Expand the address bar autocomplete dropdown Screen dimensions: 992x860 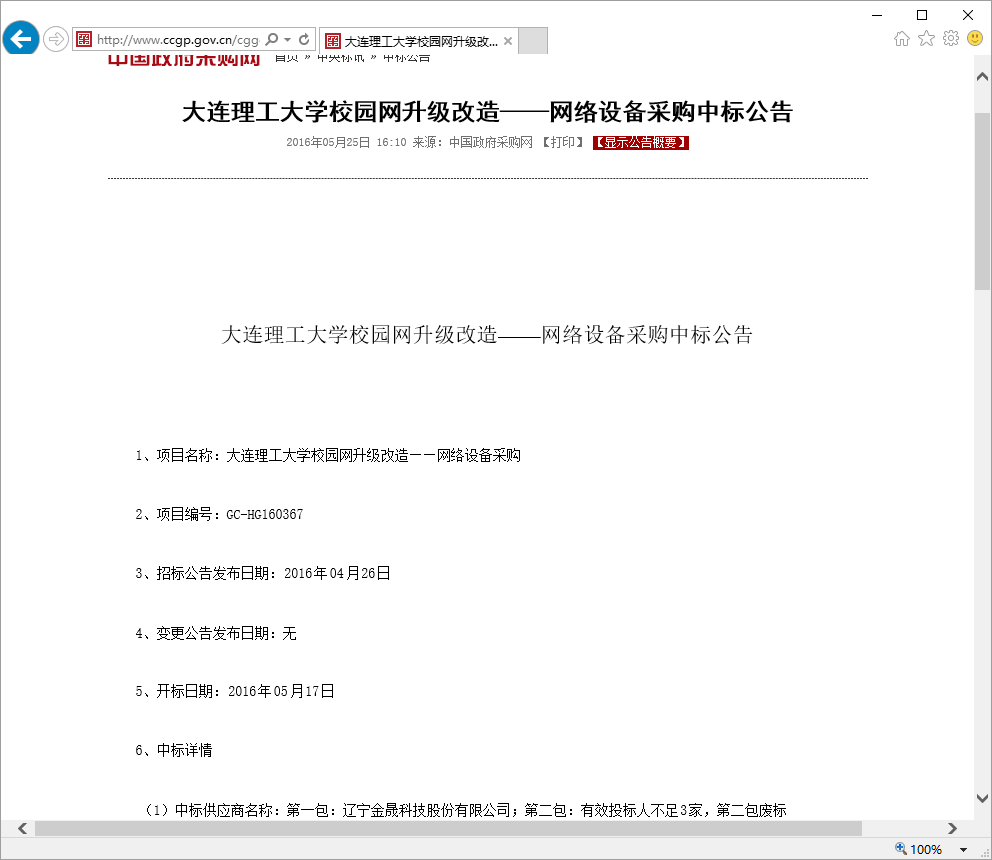click(x=288, y=40)
